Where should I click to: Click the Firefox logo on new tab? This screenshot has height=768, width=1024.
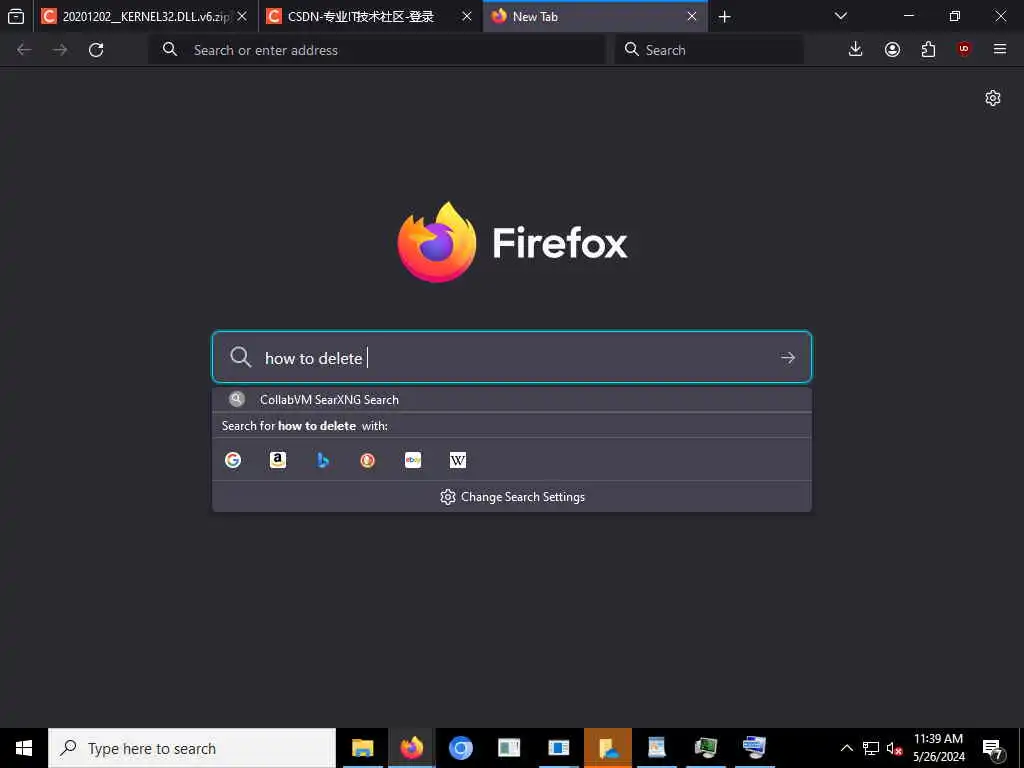(x=512, y=242)
